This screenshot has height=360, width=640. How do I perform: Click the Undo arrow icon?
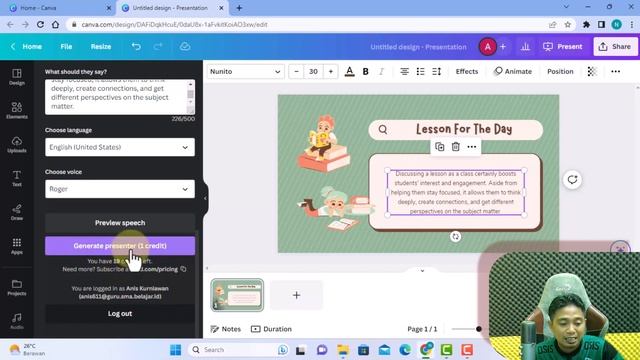point(136,47)
